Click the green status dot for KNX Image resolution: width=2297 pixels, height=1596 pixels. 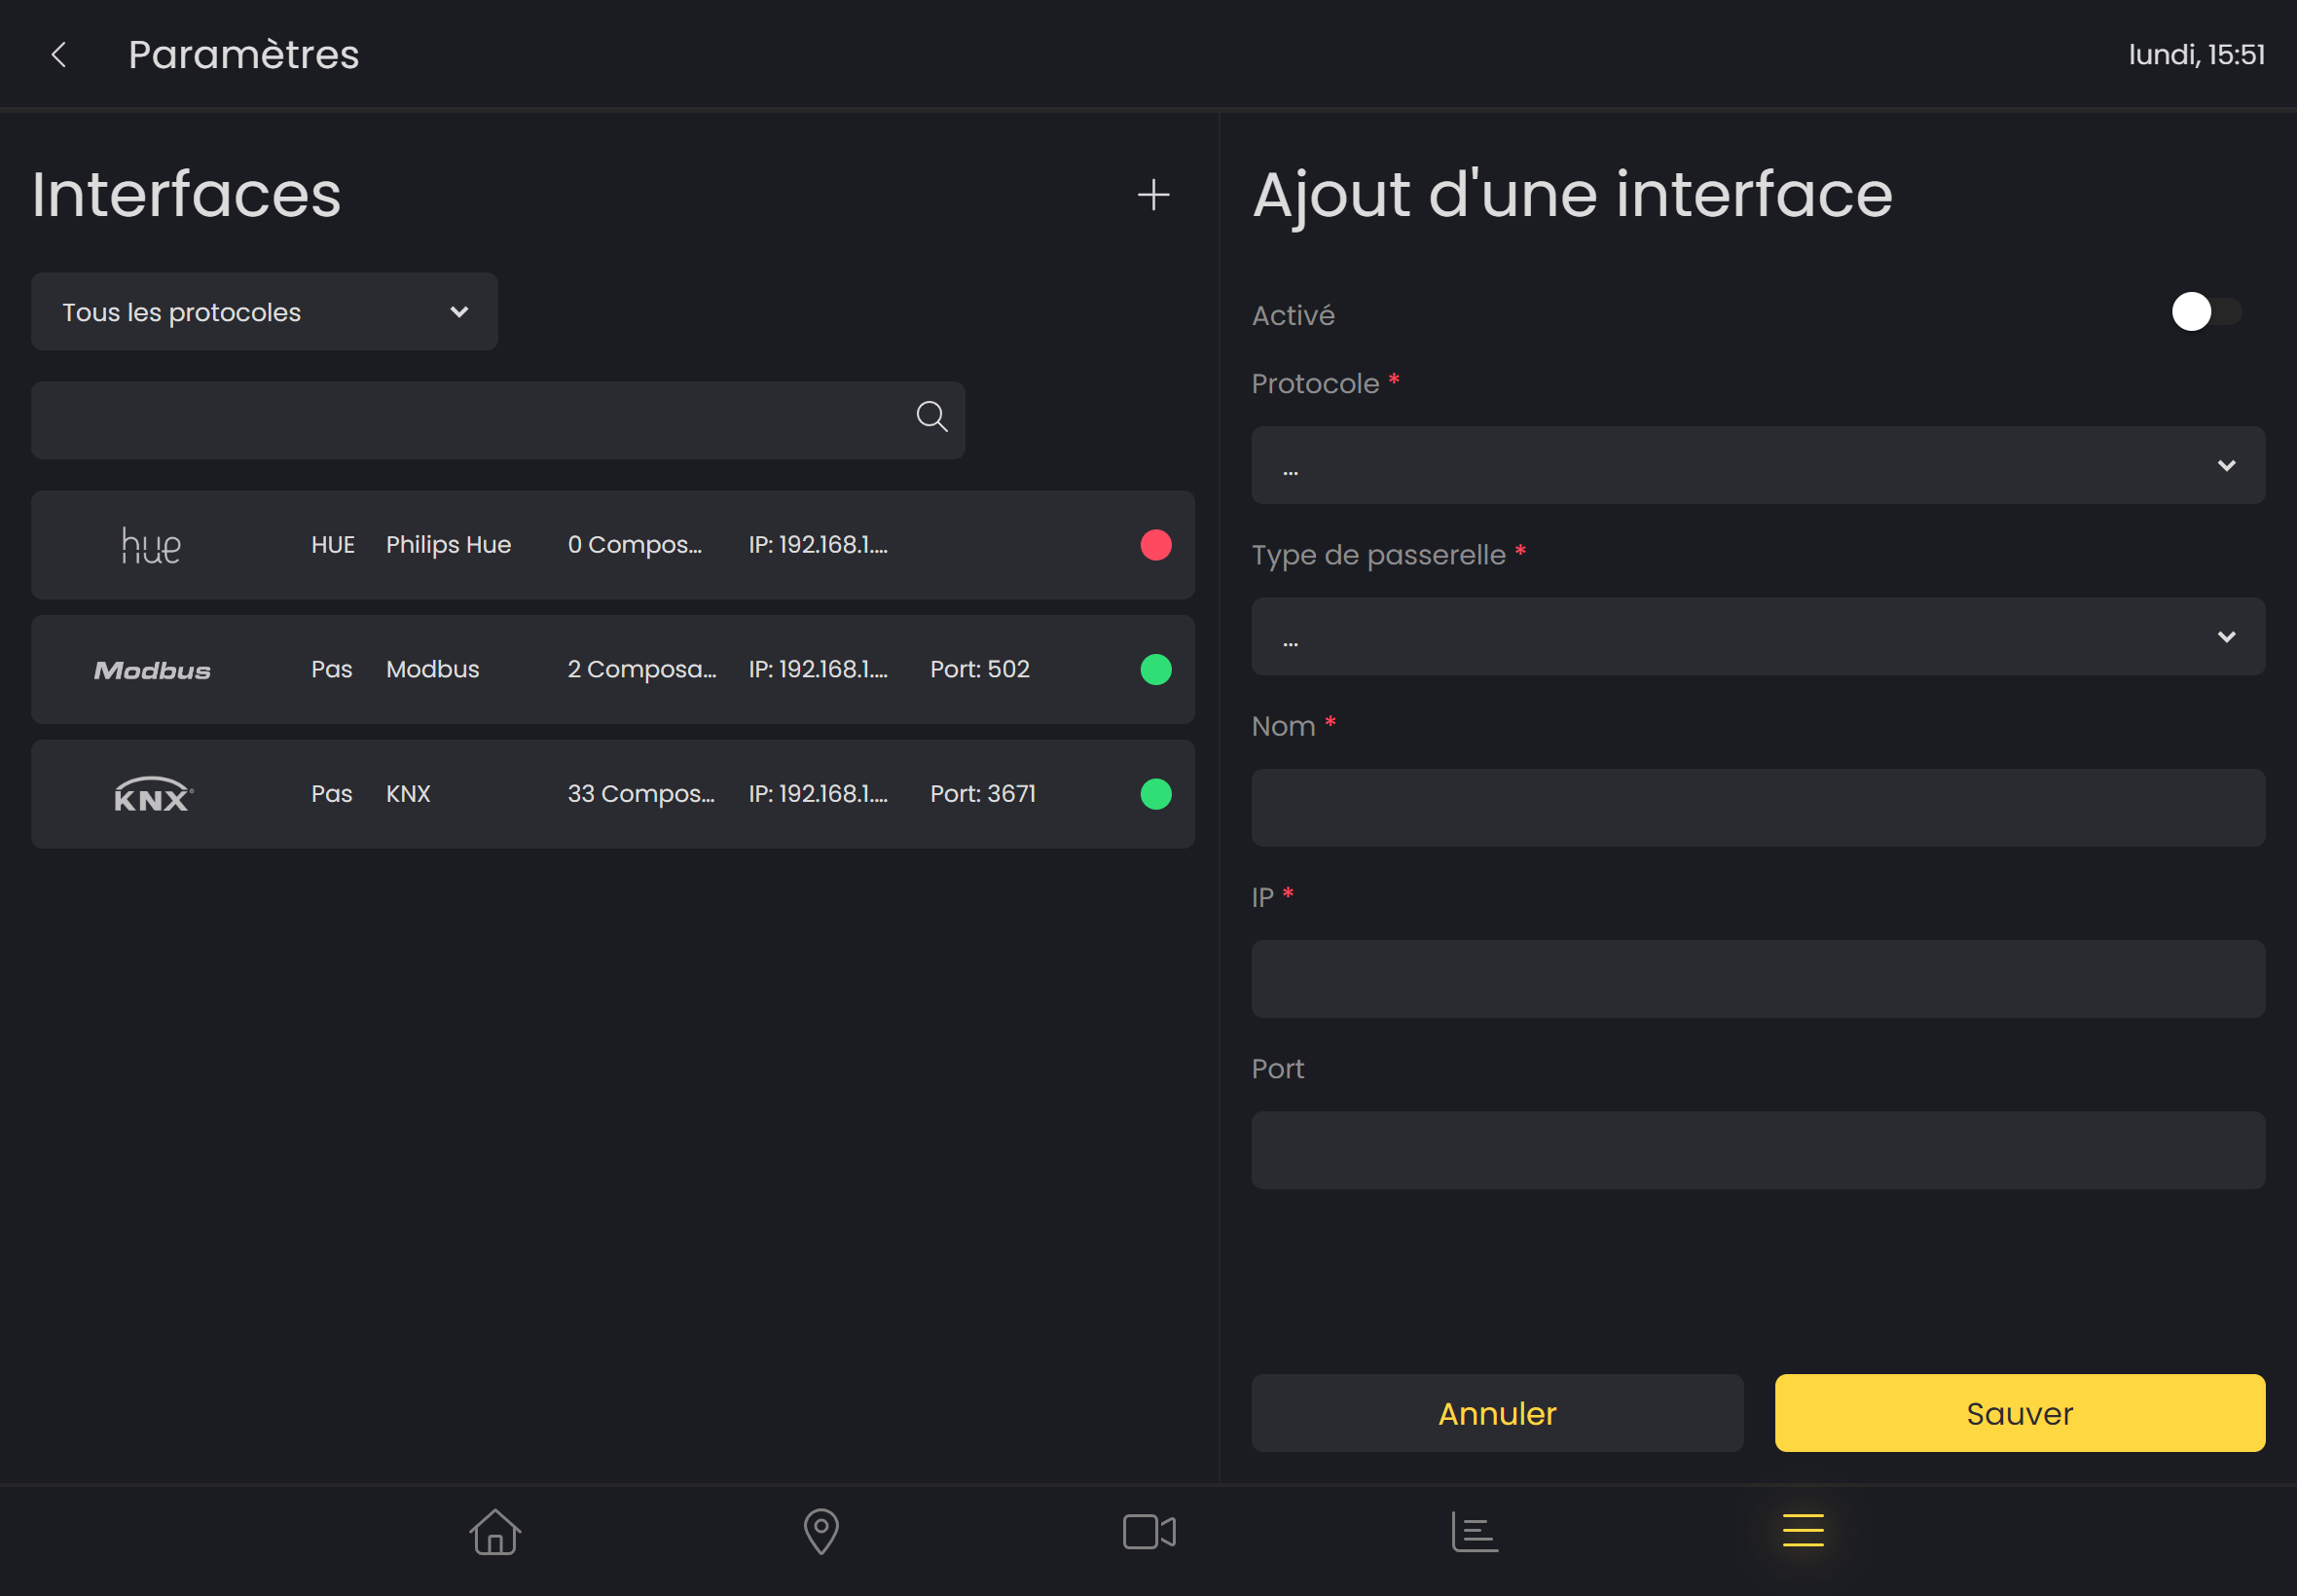pos(1155,794)
